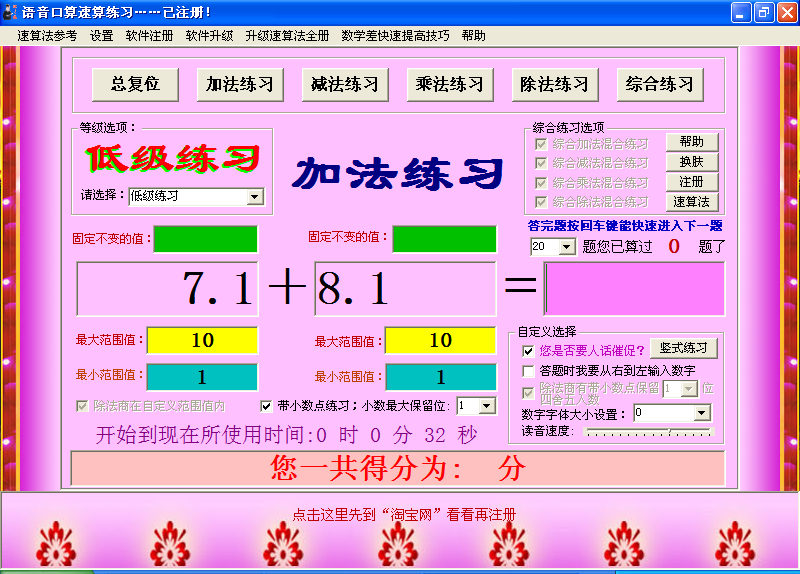
Task: Click the 总复位 reset button
Action: click(x=135, y=84)
